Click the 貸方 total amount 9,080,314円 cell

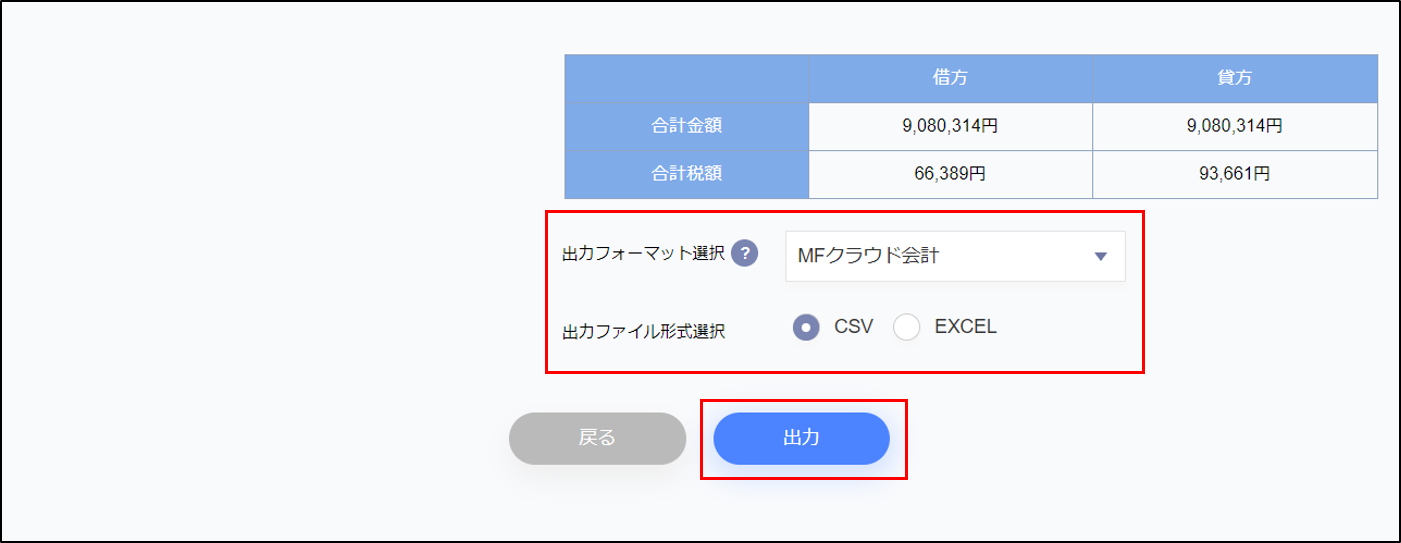1235,125
